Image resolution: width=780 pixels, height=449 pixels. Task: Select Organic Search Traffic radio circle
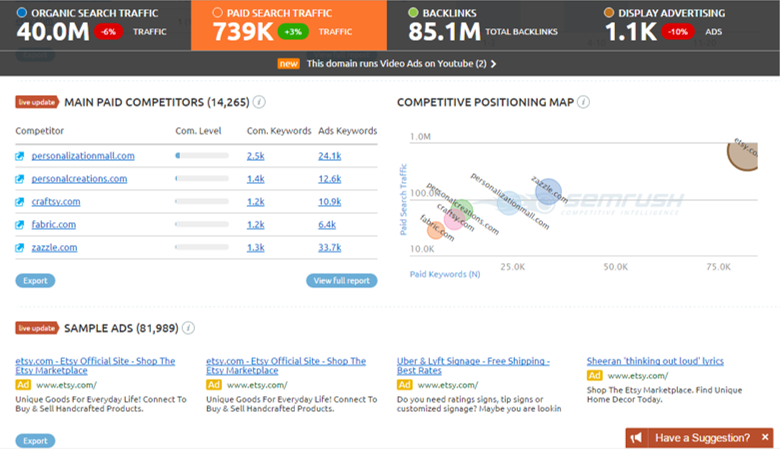[21, 12]
